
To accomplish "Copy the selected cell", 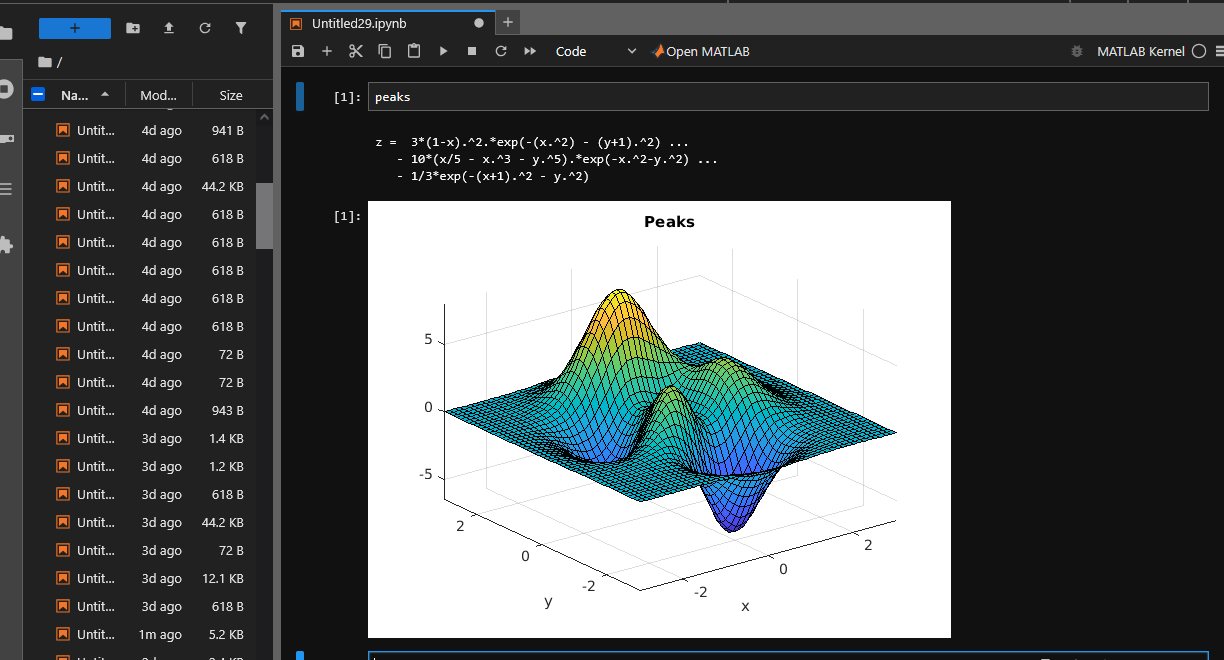I will [385, 51].
